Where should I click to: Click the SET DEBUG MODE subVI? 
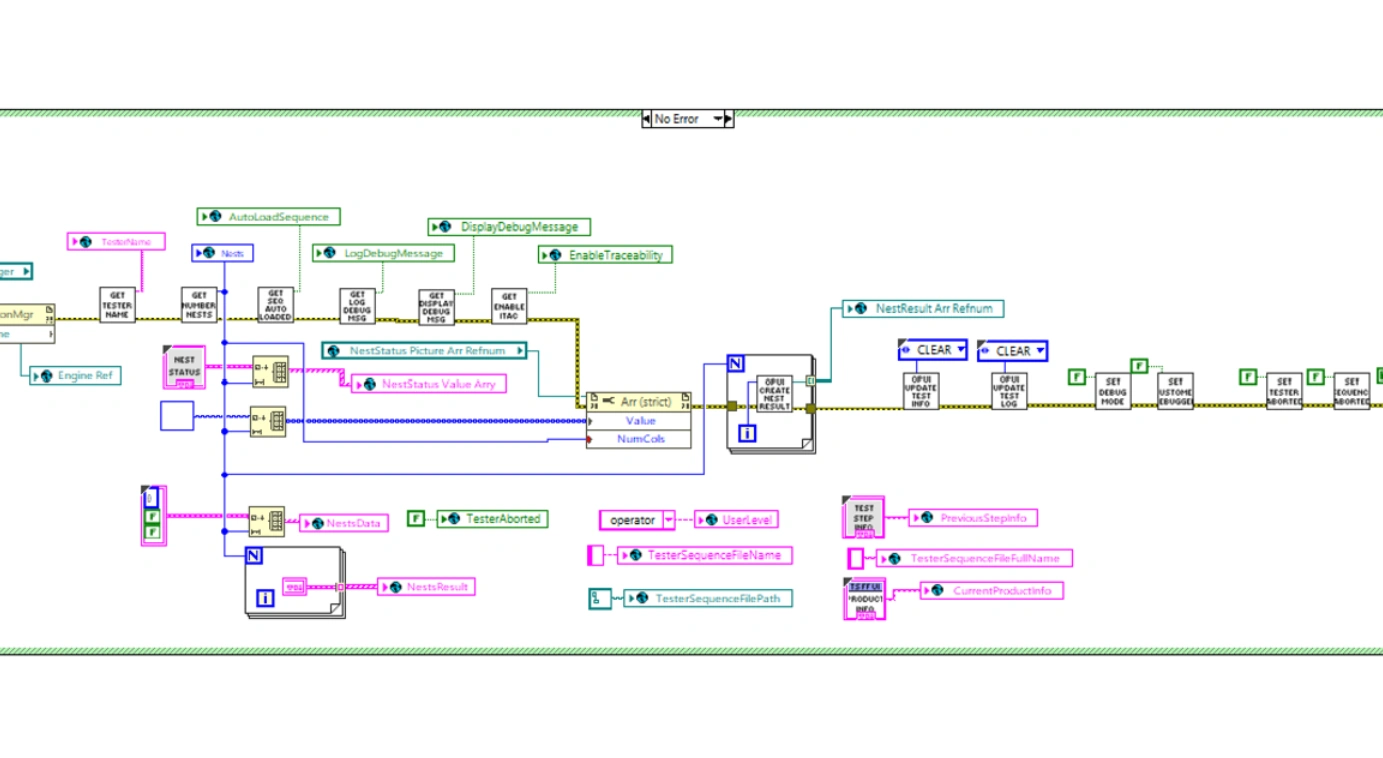click(x=1113, y=391)
